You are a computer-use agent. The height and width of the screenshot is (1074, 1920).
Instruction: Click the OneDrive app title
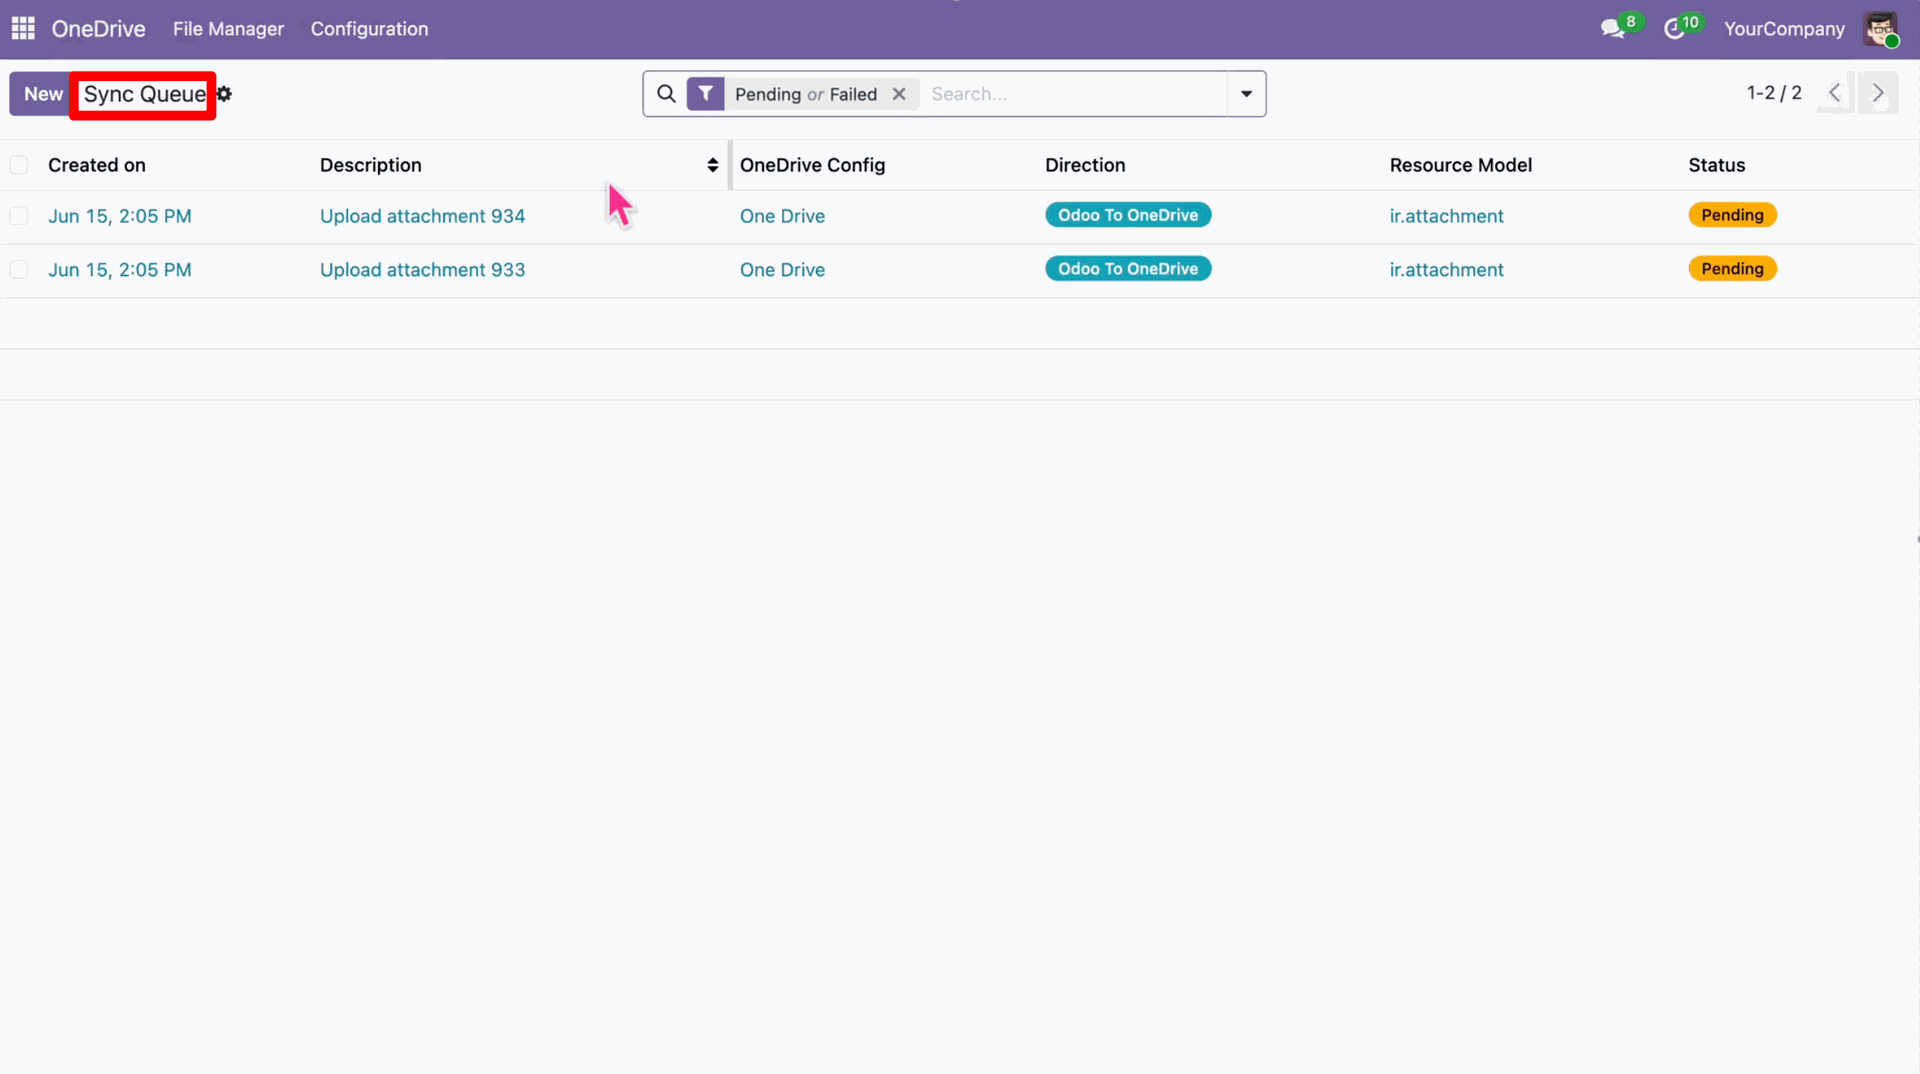click(x=98, y=29)
